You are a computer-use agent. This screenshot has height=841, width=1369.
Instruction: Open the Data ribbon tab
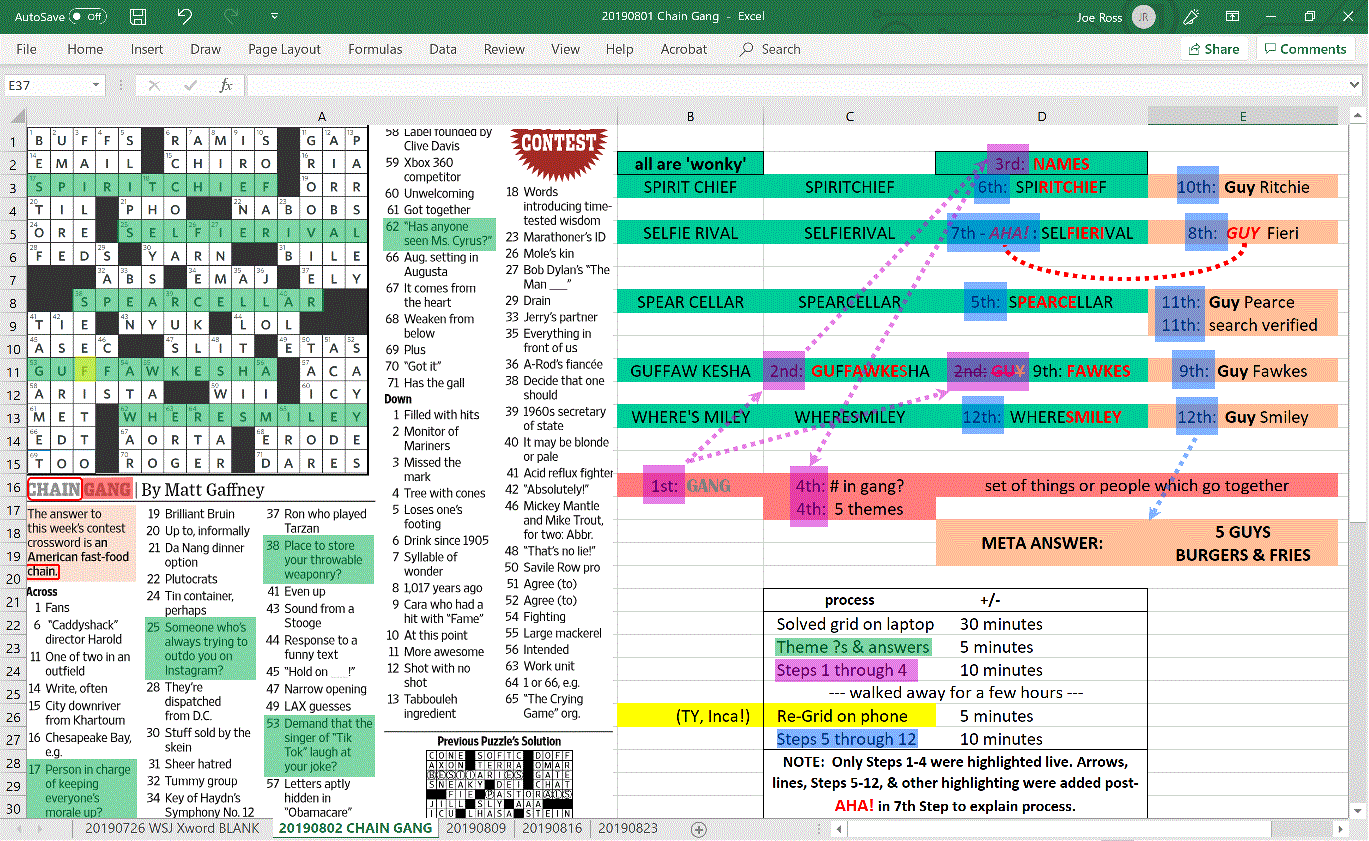coord(443,49)
